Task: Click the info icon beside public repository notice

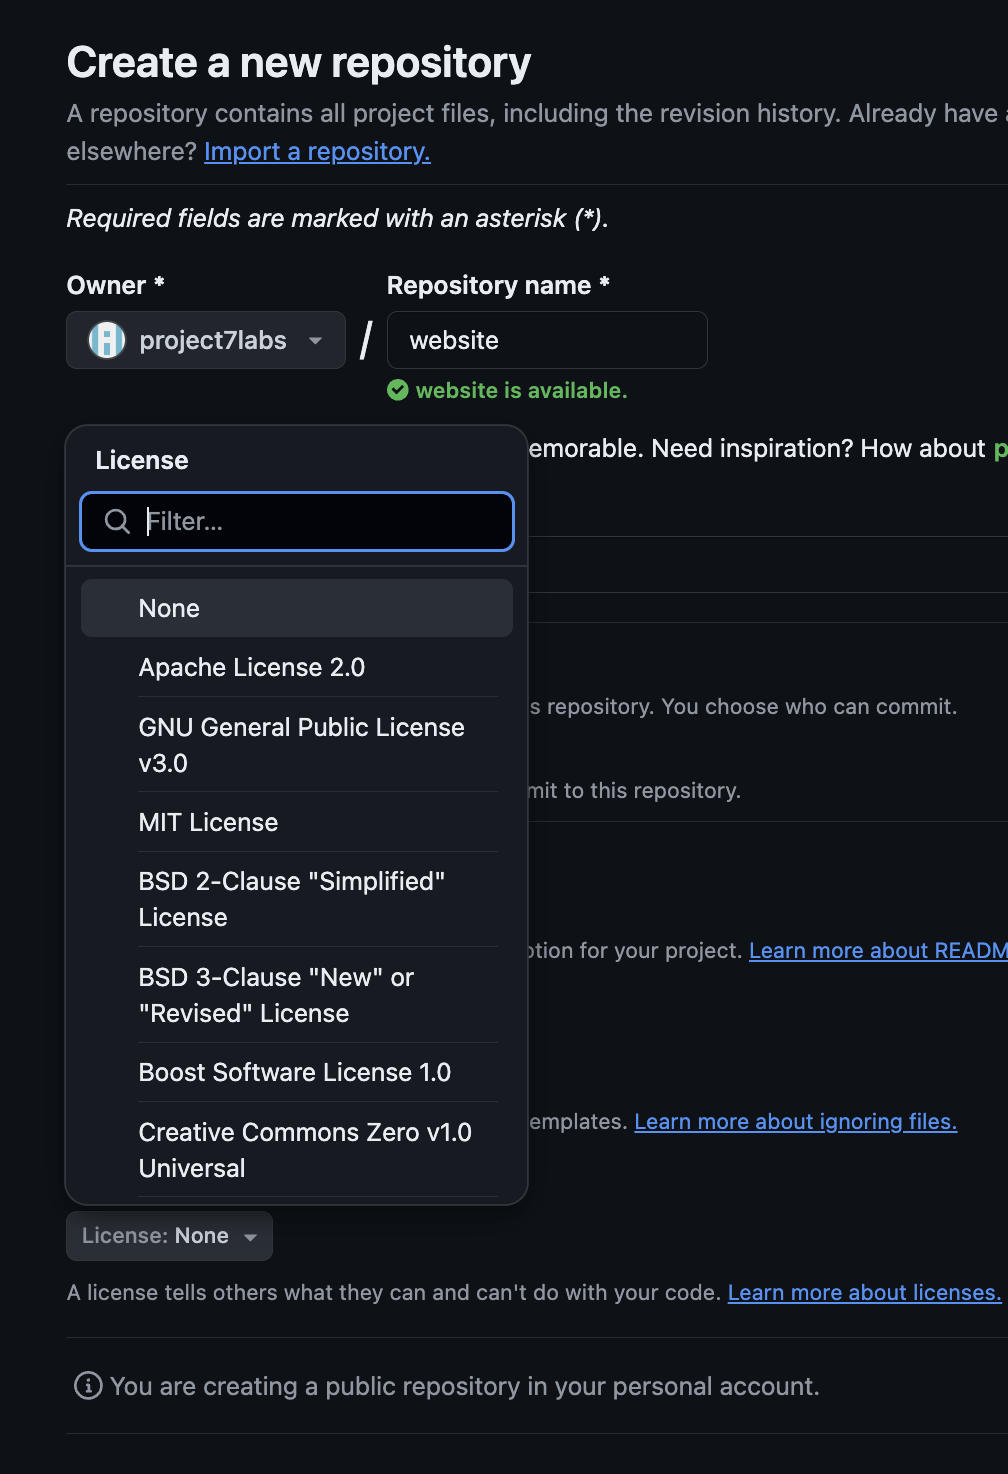Action: [88, 1385]
